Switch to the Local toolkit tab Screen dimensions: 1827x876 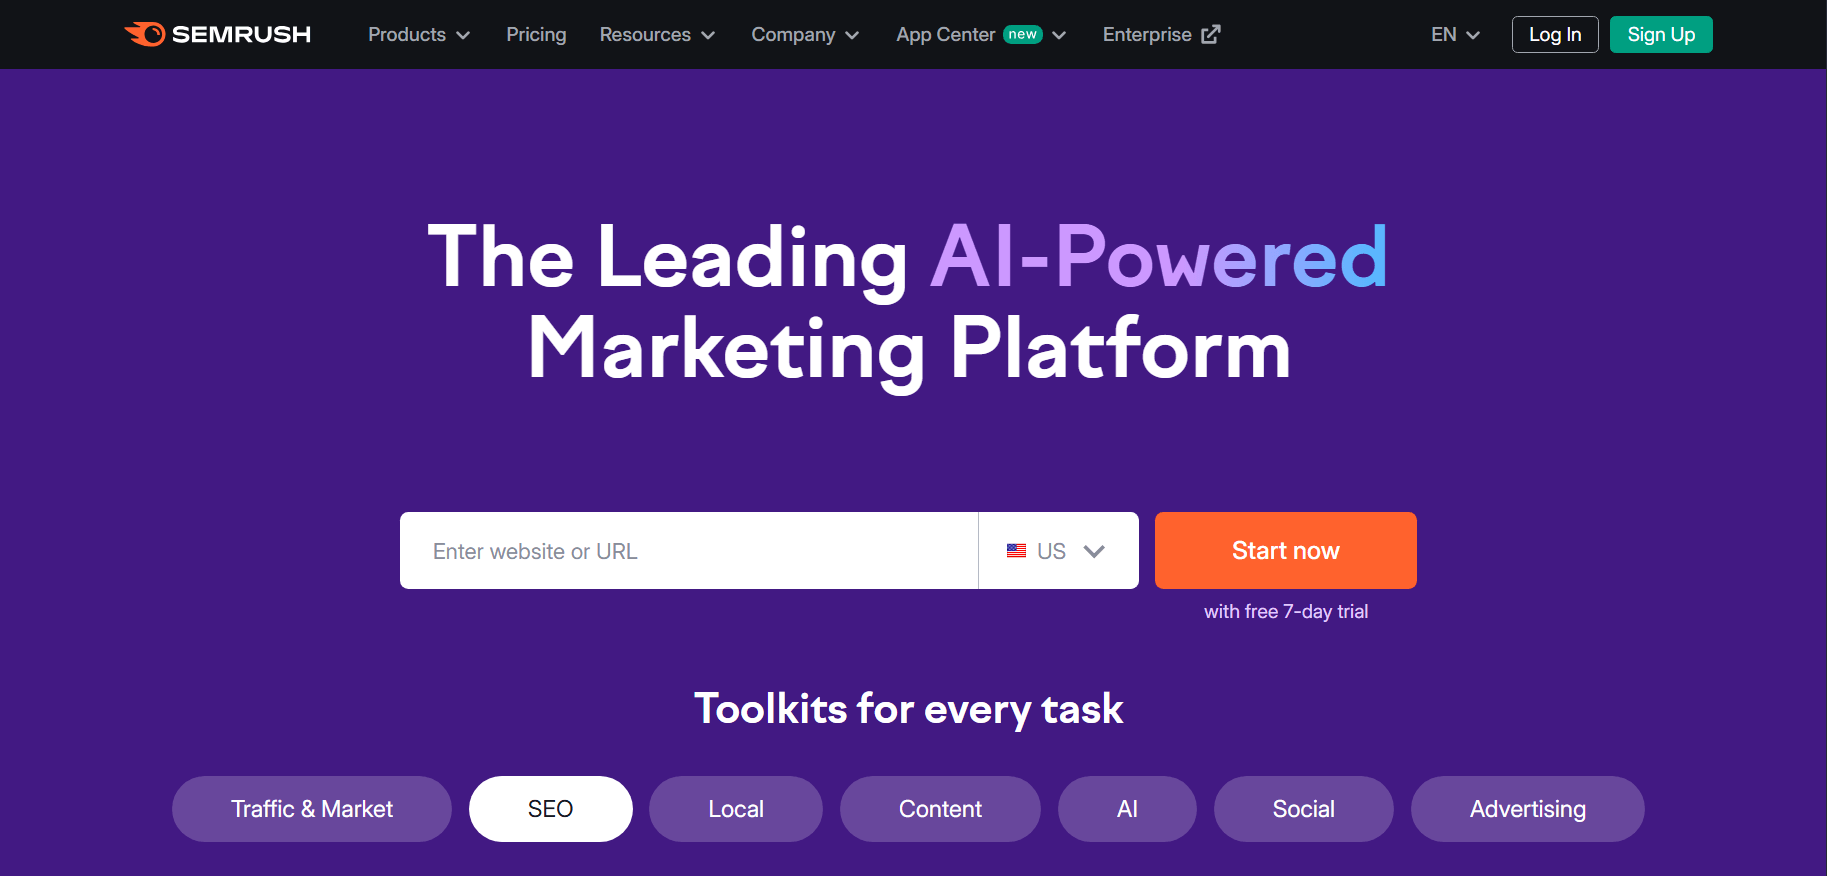click(736, 809)
